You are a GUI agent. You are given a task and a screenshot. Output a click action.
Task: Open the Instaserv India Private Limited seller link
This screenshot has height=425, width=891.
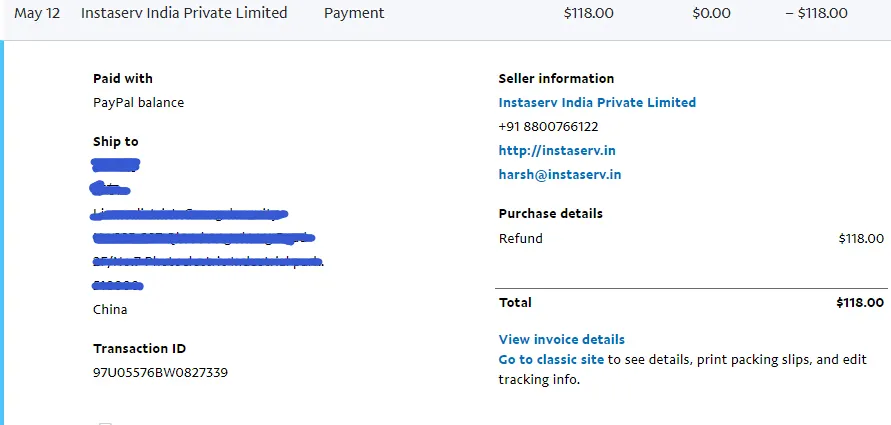pos(597,102)
